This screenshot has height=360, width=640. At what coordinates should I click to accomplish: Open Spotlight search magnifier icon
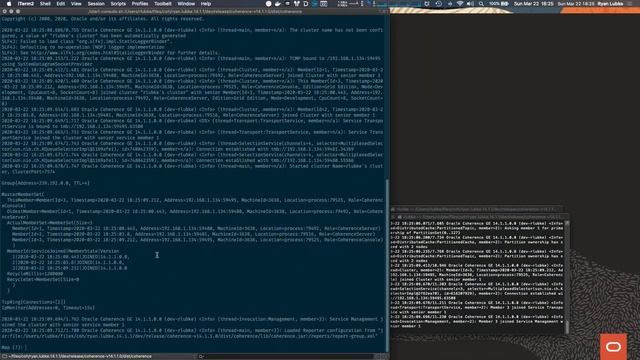(482, 4)
